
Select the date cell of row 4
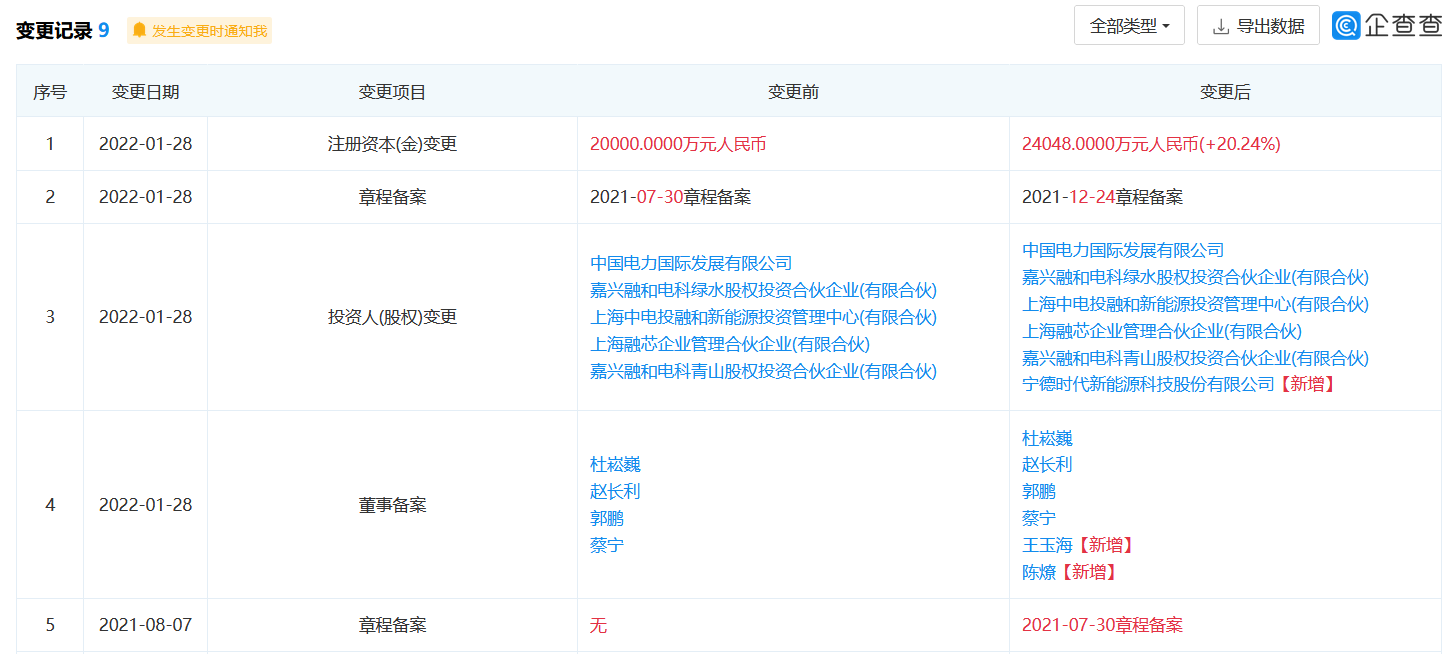146,505
